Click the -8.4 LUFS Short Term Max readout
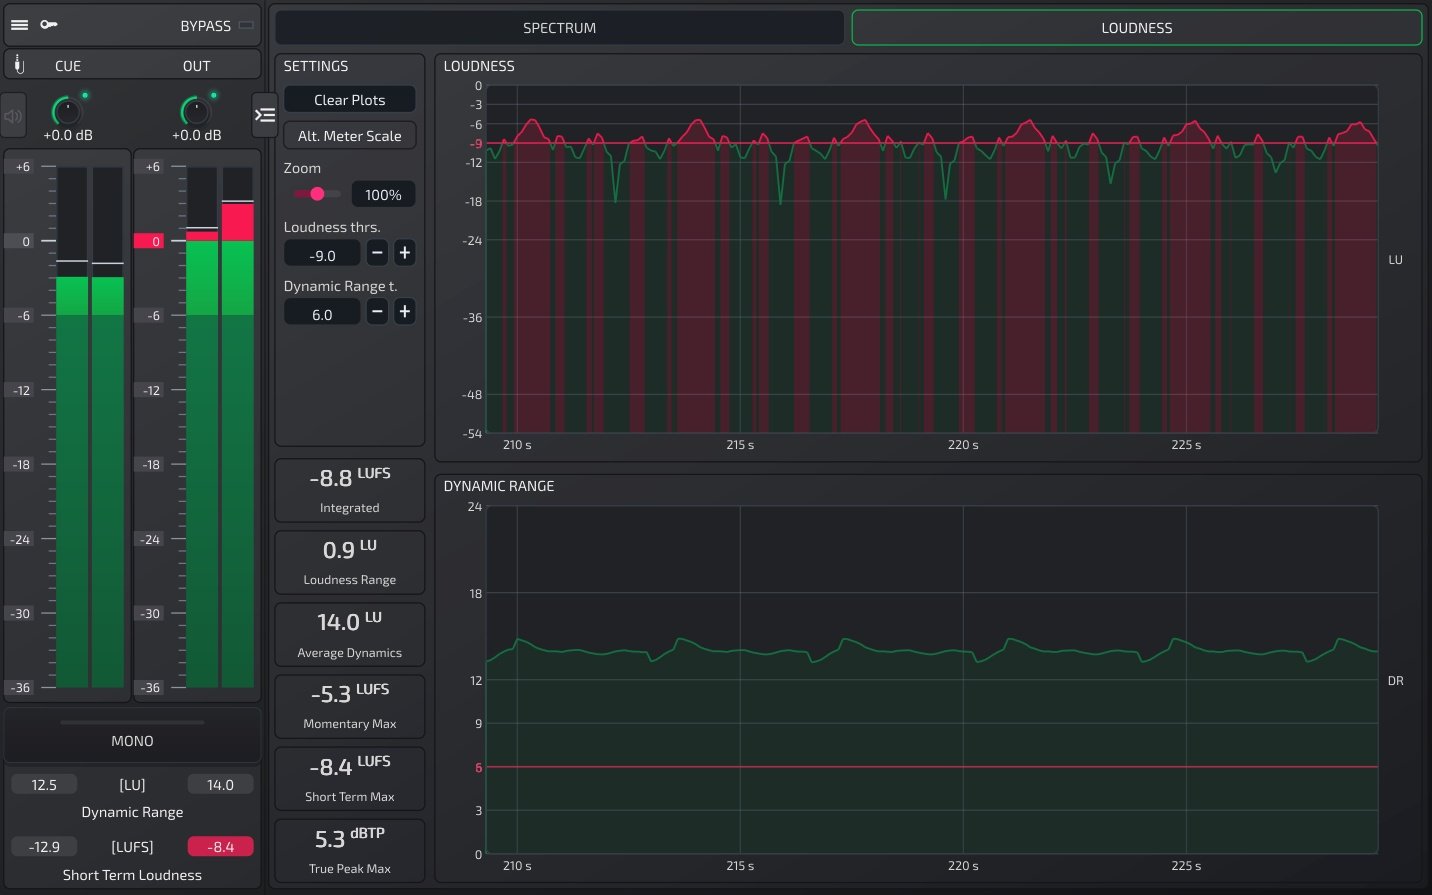This screenshot has height=895, width=1432. [x=350, y=778]
